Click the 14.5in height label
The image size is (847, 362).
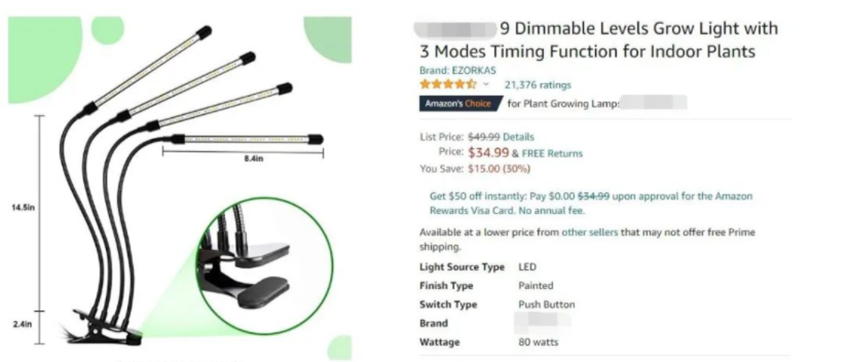[23, 207]
